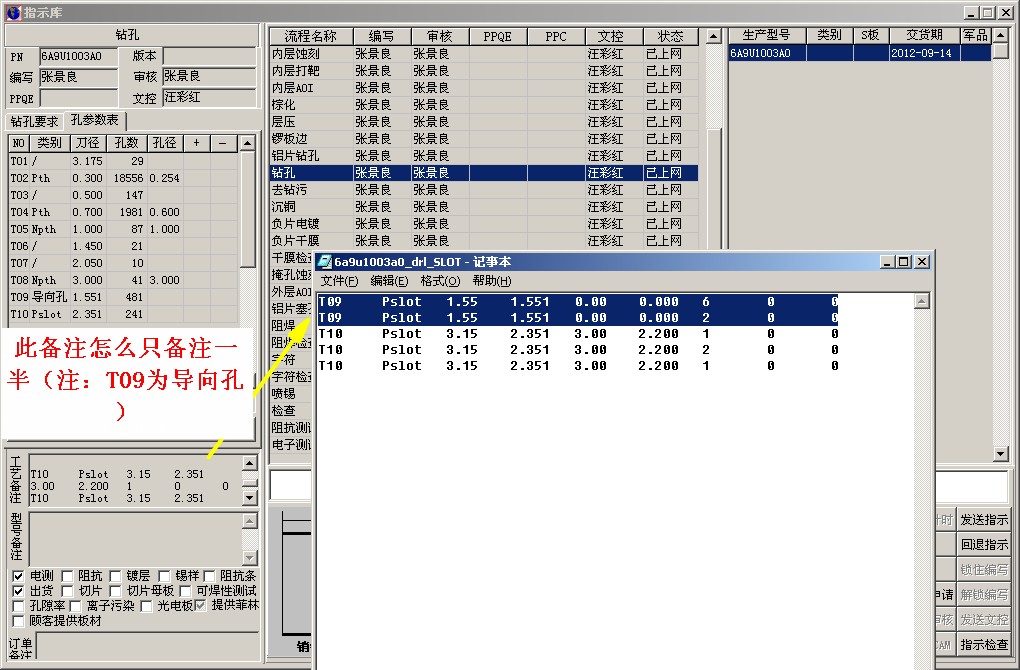This screenshot has width=1020, height=670.
Task: Select the T10 Pslot row in the hole table
Action: pos(124,314)
